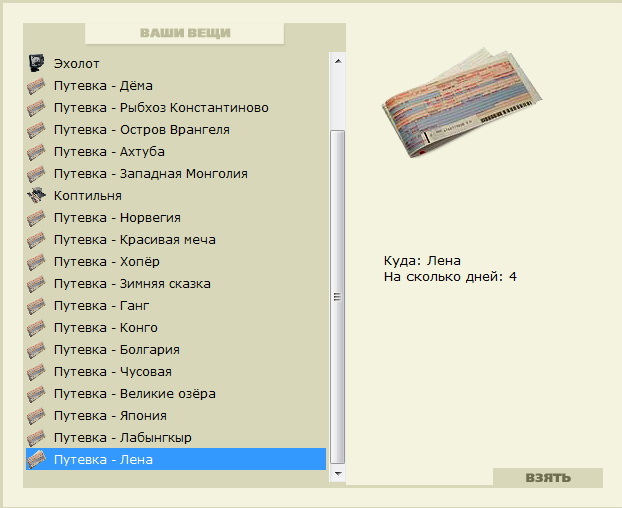This screenshot has height=508, width=622.
Task: Choose Путевка - Болгария
Action: coord(176,350)
